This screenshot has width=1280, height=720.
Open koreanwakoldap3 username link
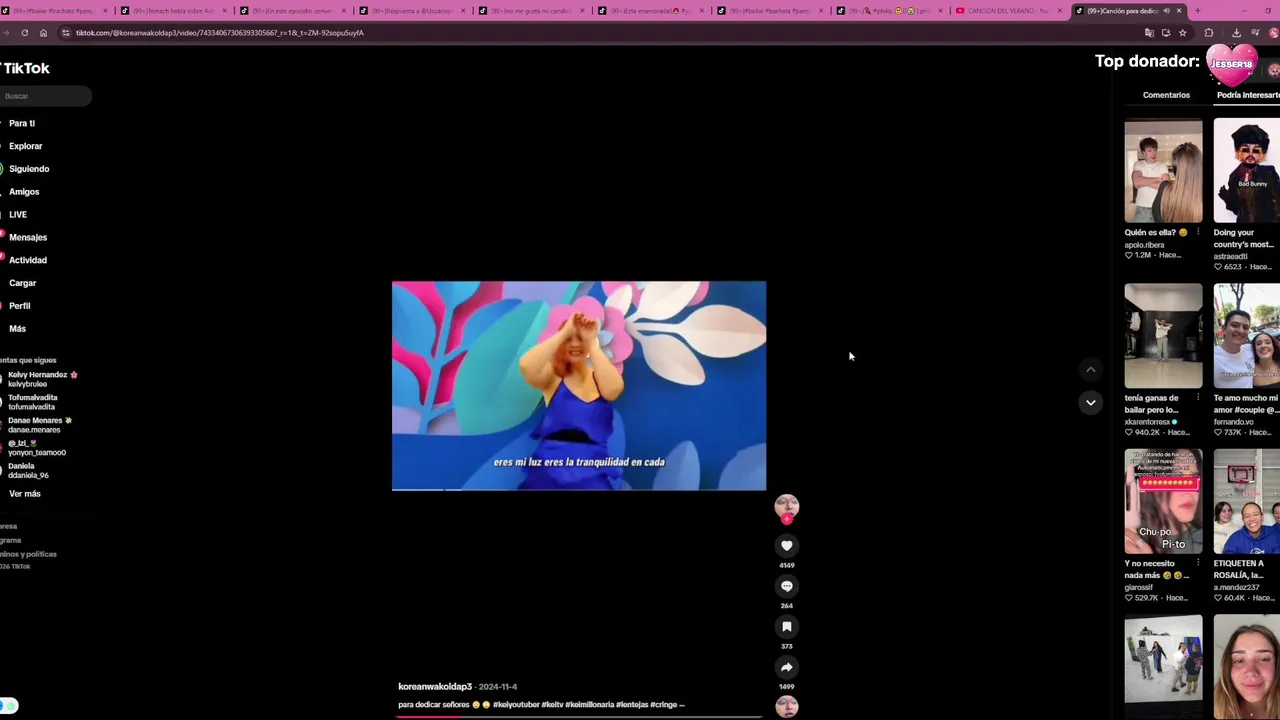pos(435,687)
